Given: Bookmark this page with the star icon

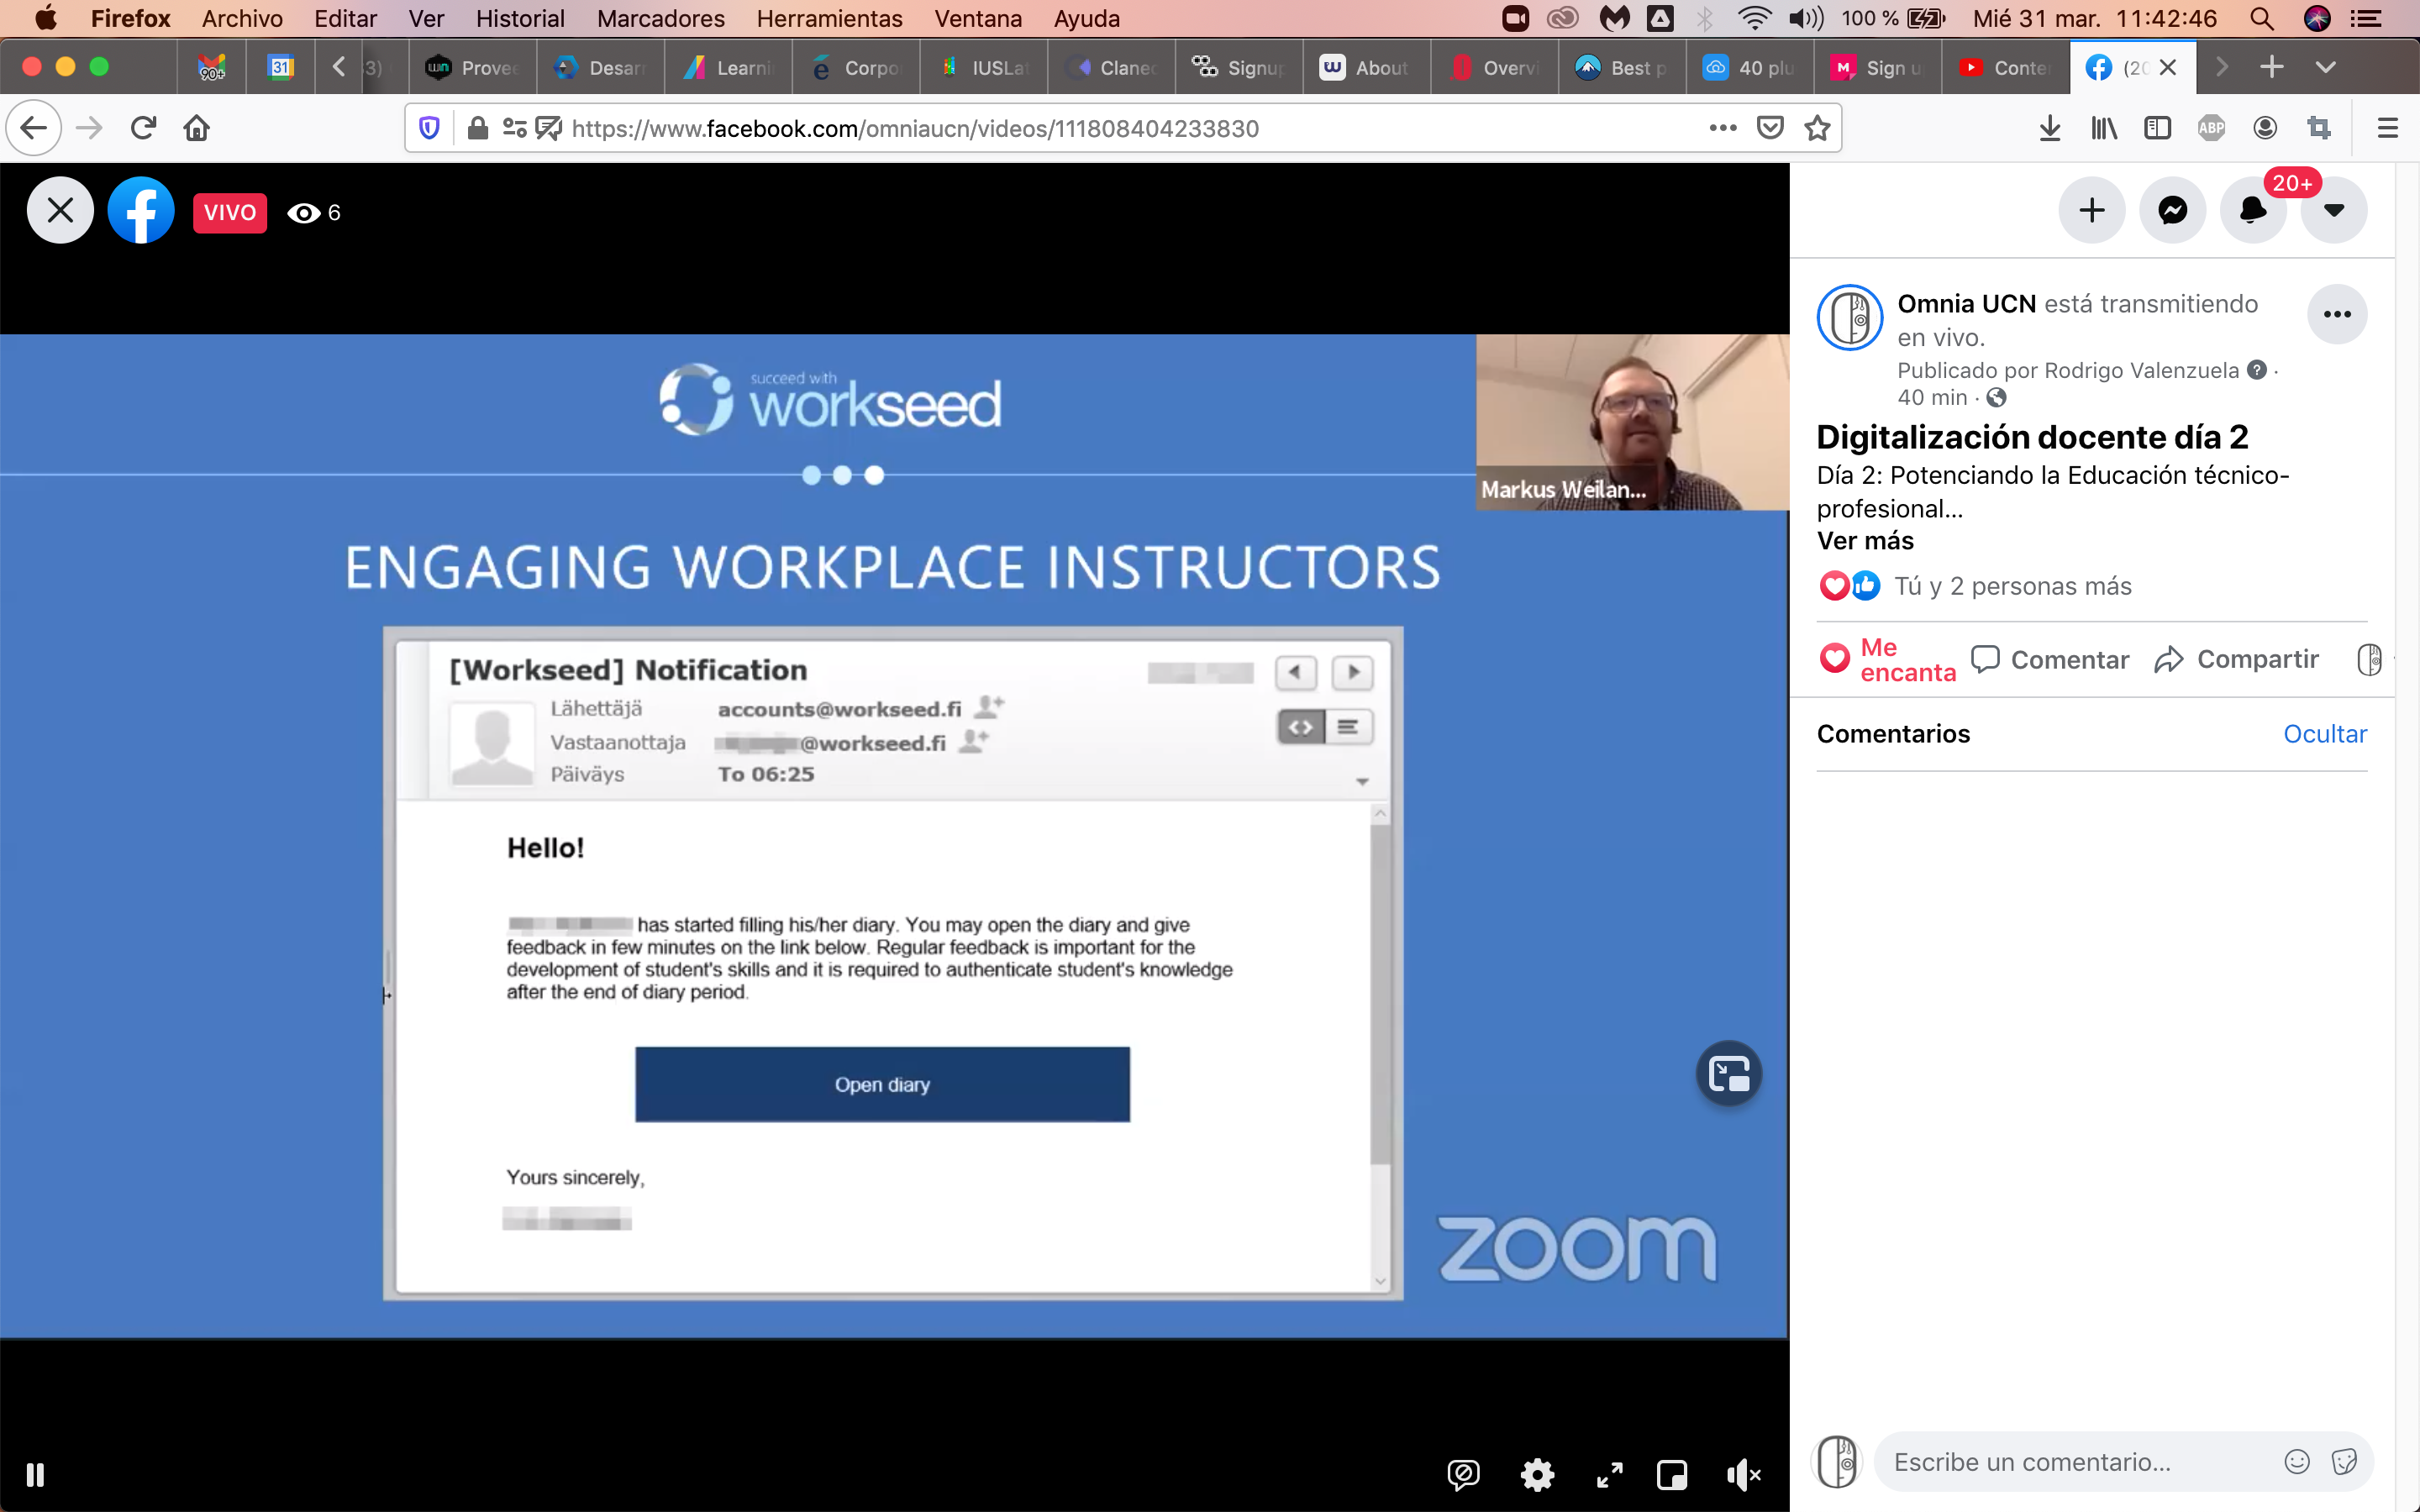Looking at the screenshot, I should point(1817,128).
